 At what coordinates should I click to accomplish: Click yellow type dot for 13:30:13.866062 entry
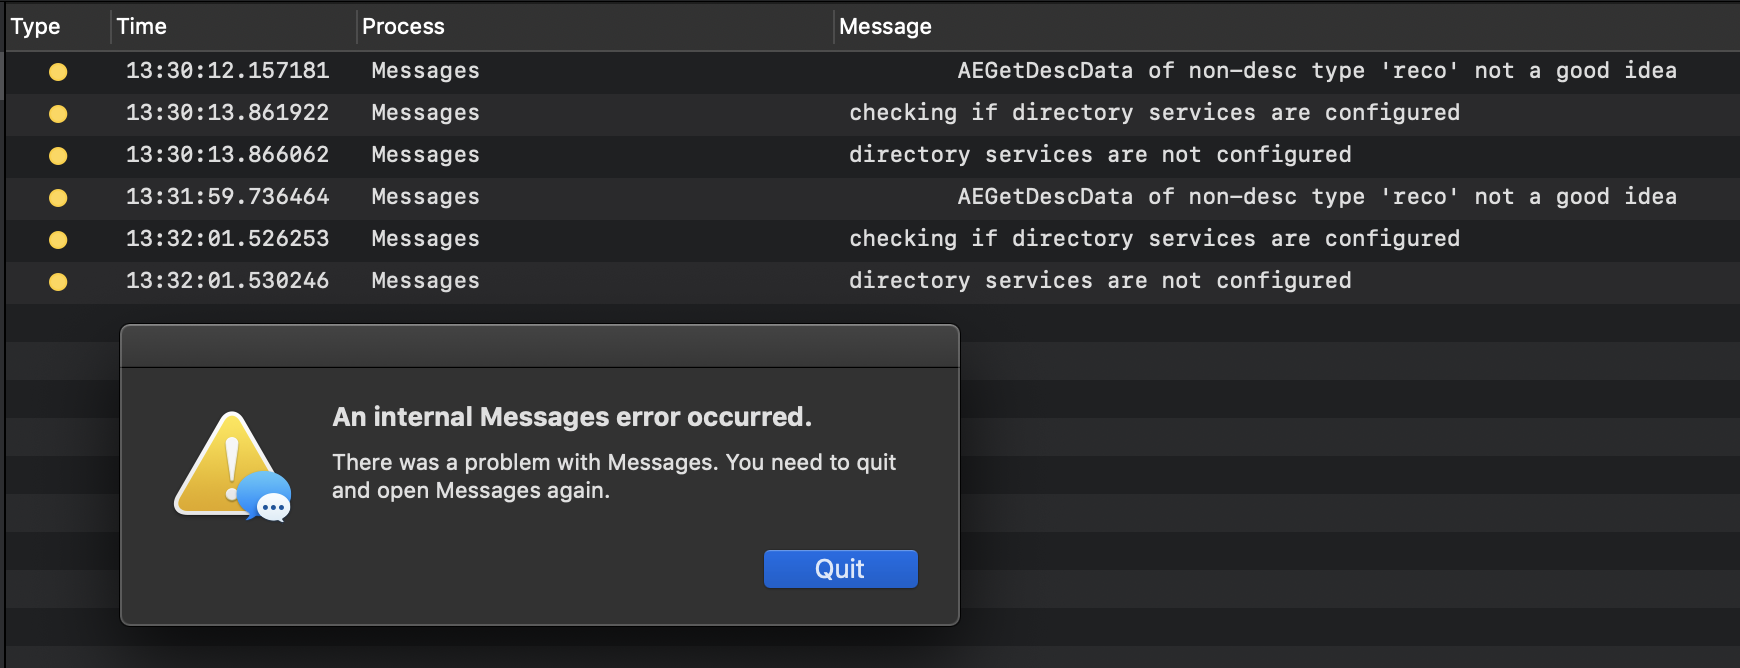click(x=58, y=155)
